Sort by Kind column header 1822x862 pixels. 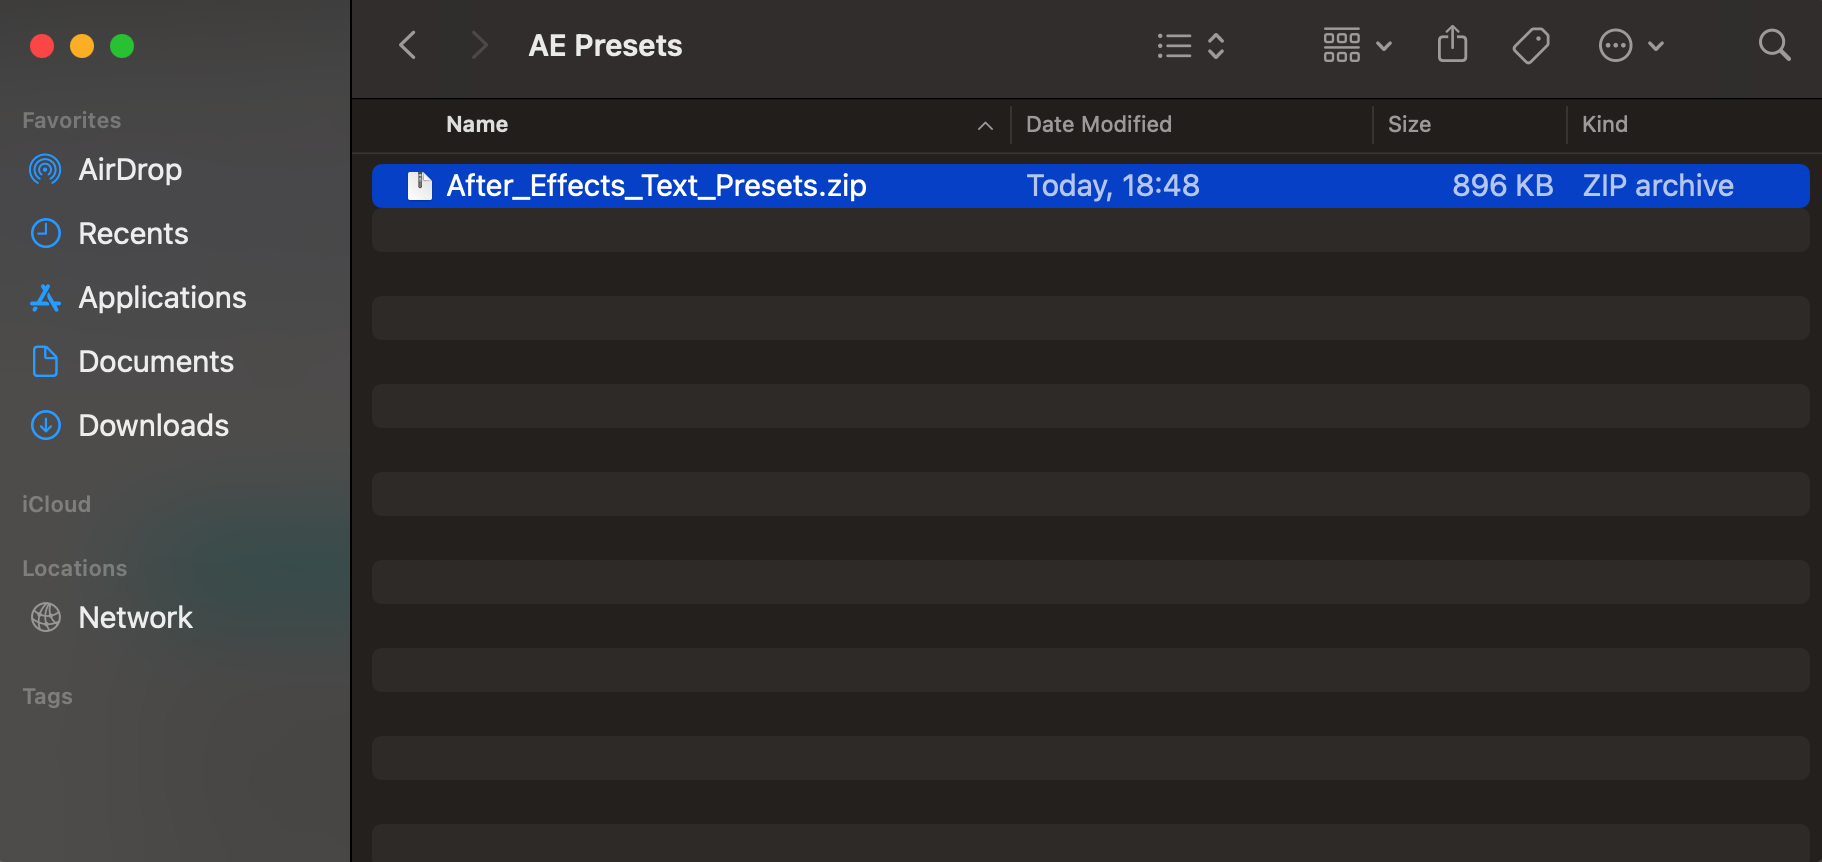click(x=1604, y=125)
